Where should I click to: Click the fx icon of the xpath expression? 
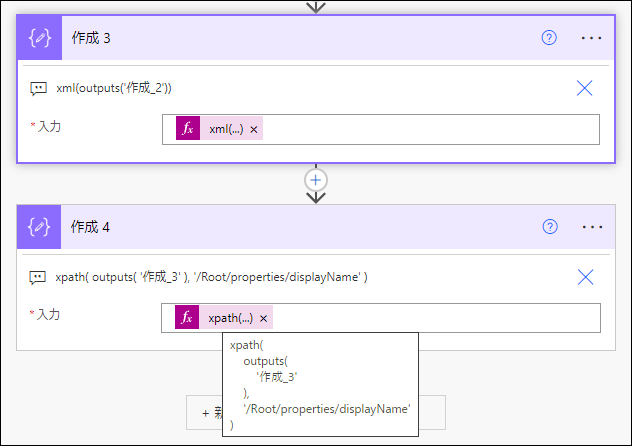click(x=187, y=317)
